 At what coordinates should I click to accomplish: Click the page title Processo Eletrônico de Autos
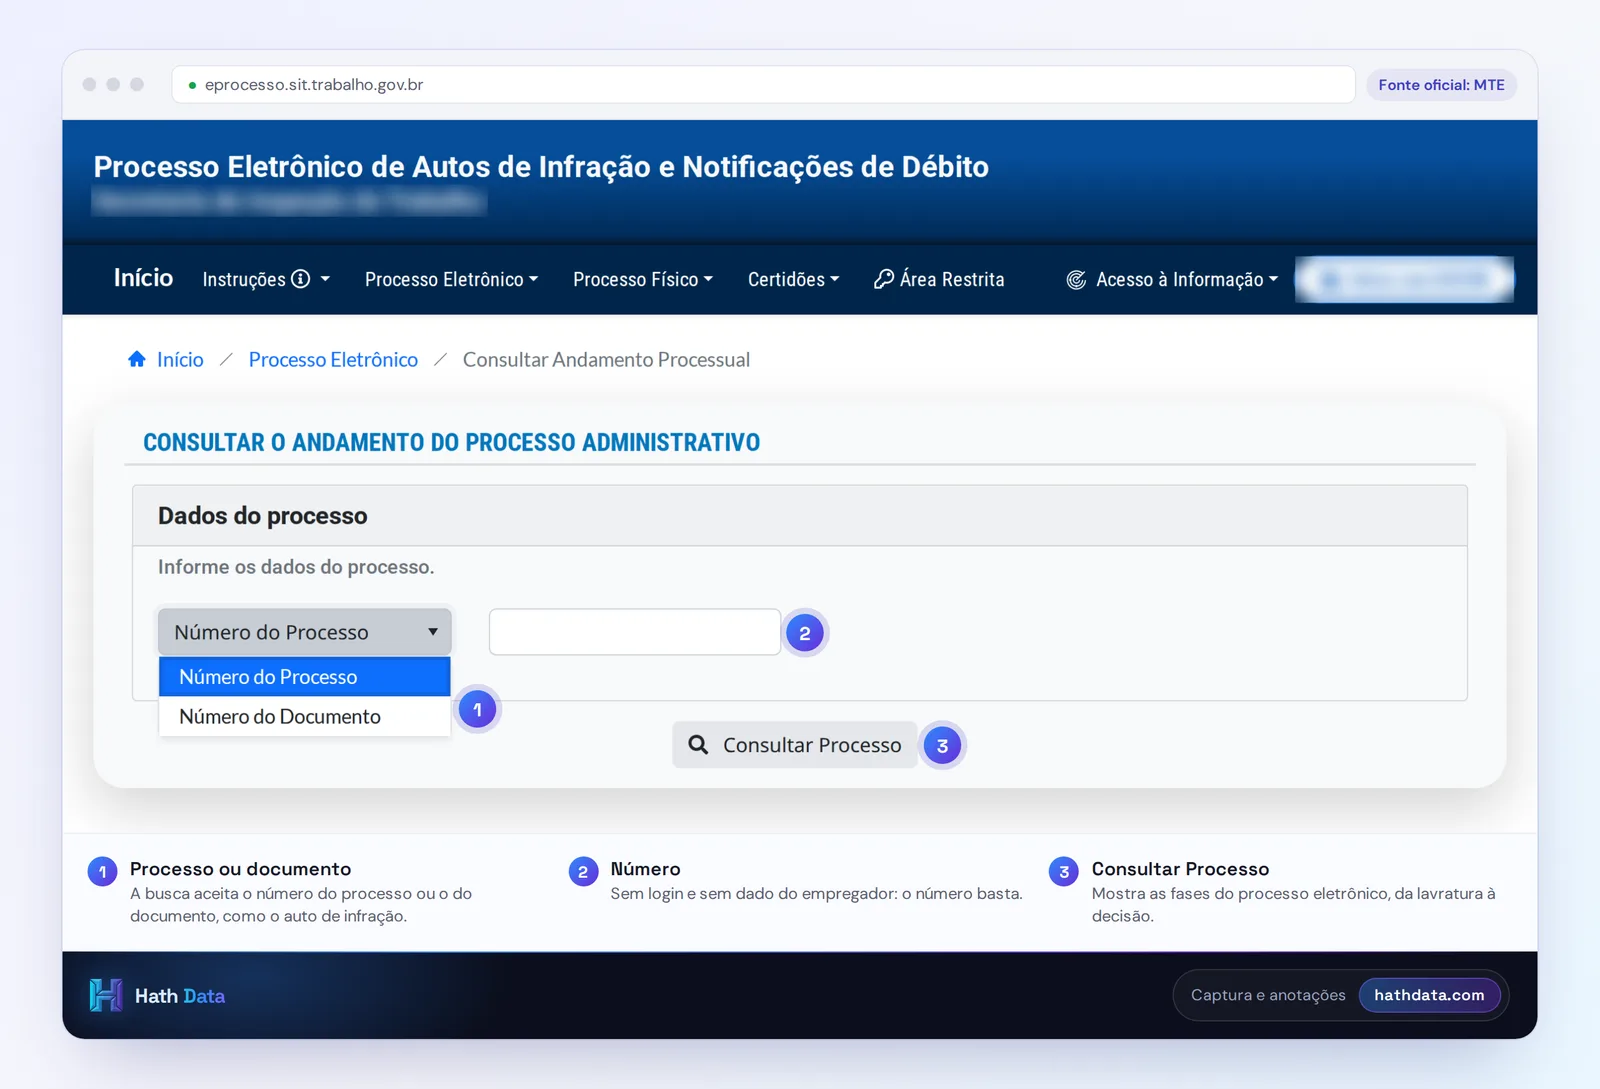pos(541,167)
